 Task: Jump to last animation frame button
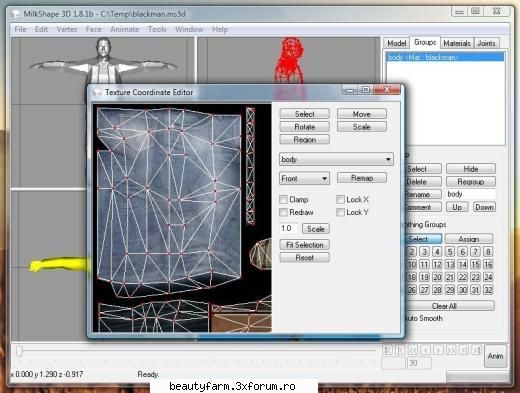[x=477, y=350]
